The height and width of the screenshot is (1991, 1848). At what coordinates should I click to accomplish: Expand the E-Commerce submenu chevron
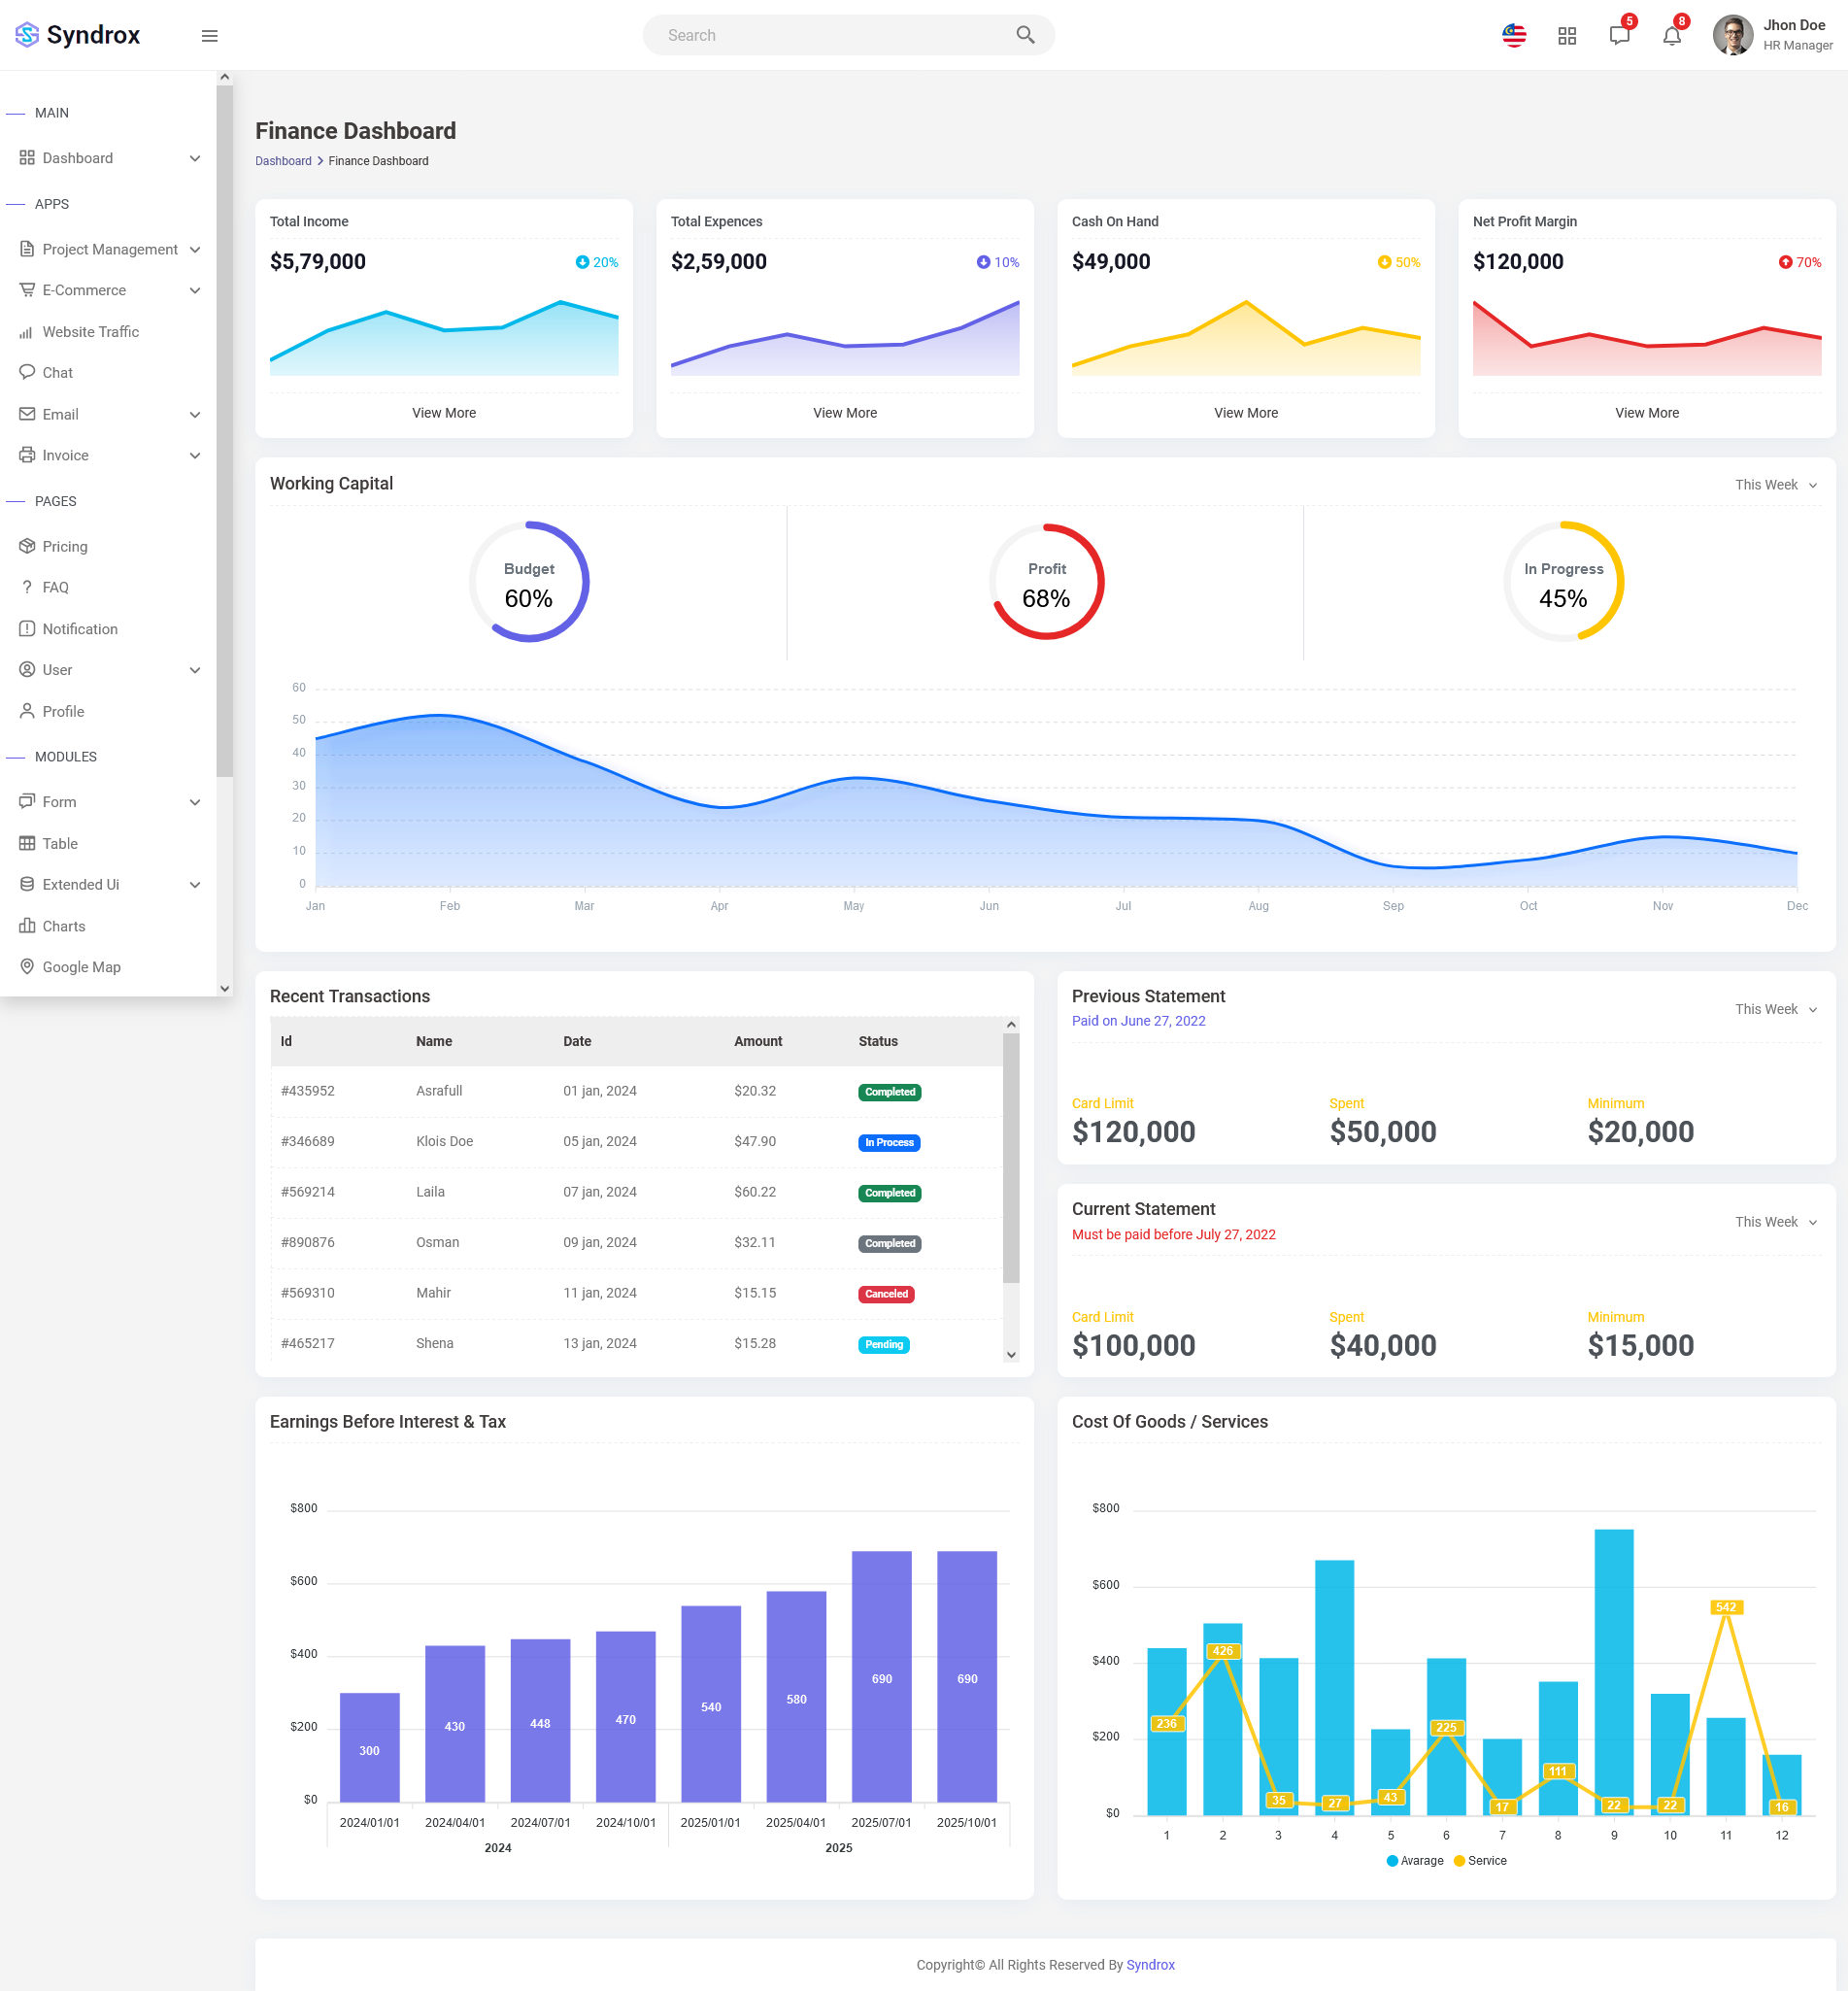[x=195, y=290]
